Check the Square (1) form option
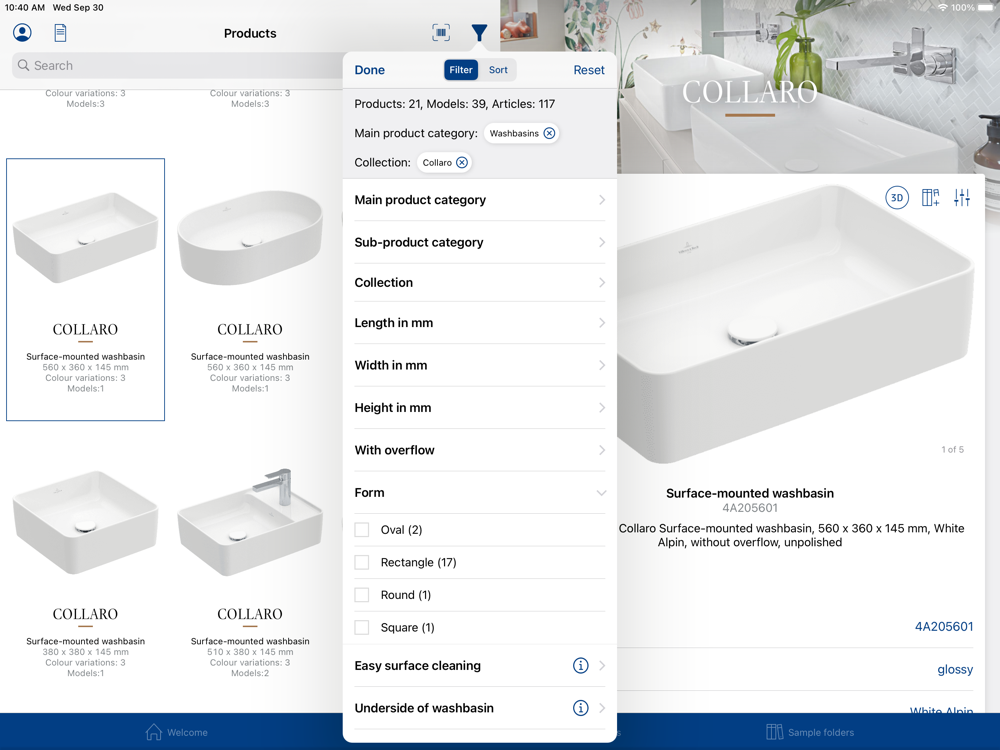The image size is (1000, 750). coord(362,628)
